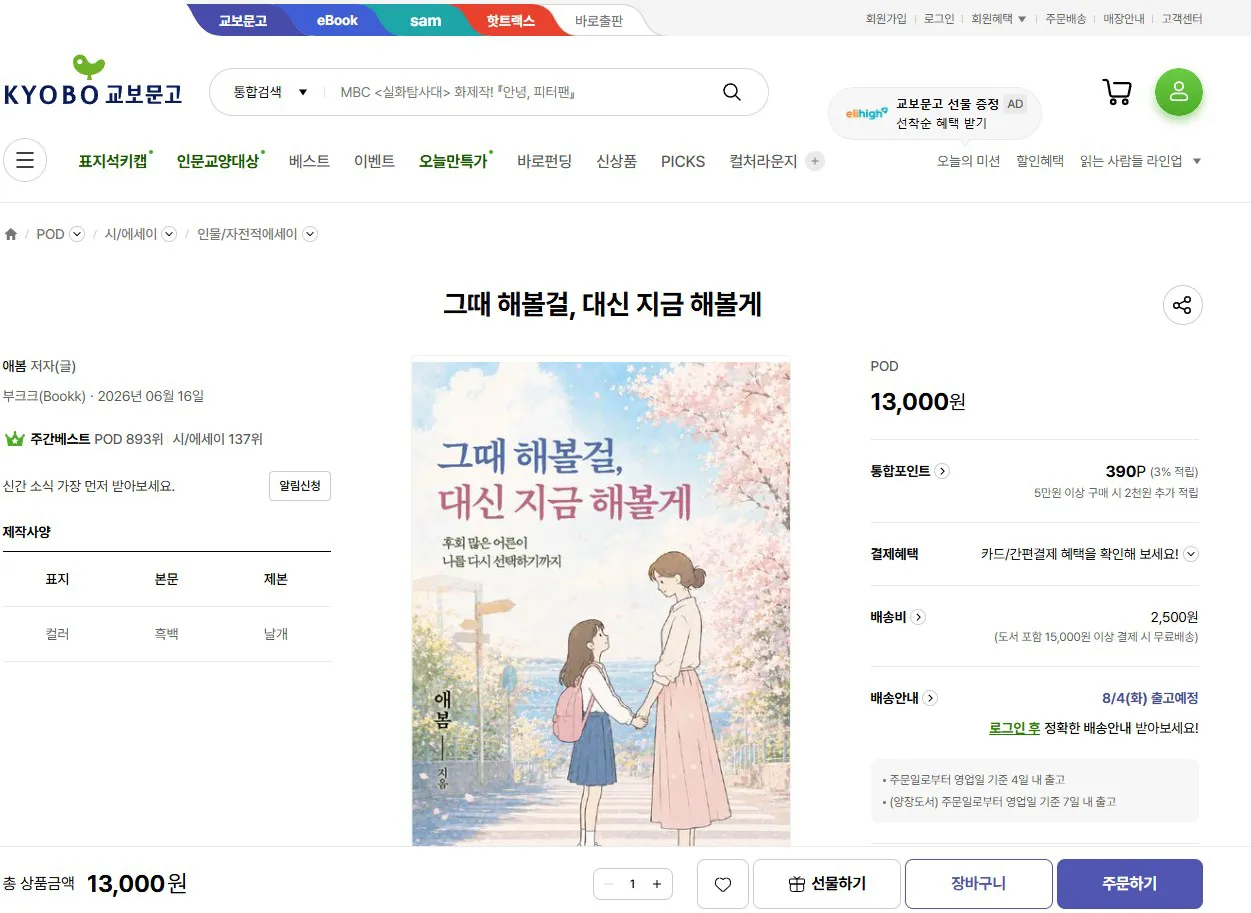Open the 통합검색 dropdown
The width and height of the screenshot is (1251, 913).
(x=270, y=92)
